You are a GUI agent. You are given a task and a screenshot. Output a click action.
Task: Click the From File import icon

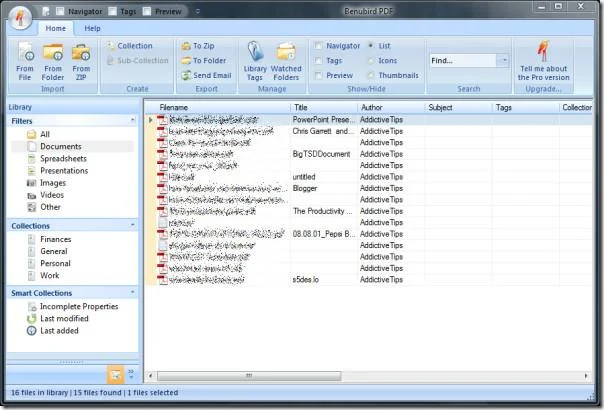tap(25, 61)
